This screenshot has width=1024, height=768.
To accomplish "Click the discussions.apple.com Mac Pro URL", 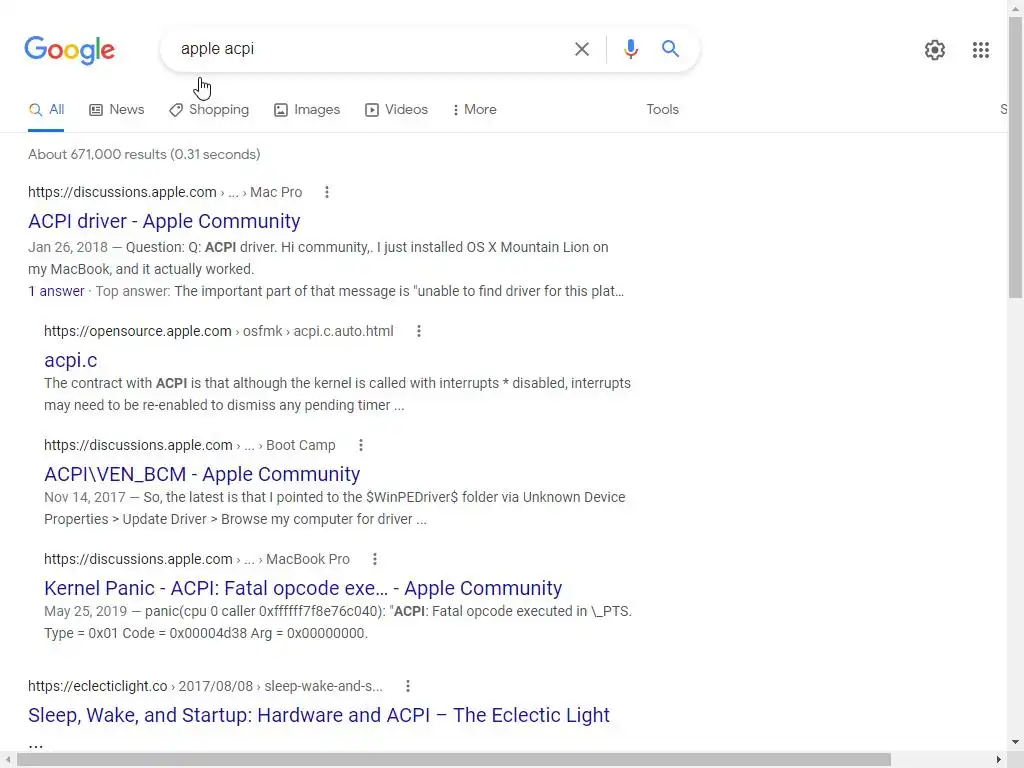I will tap(165, 192).
